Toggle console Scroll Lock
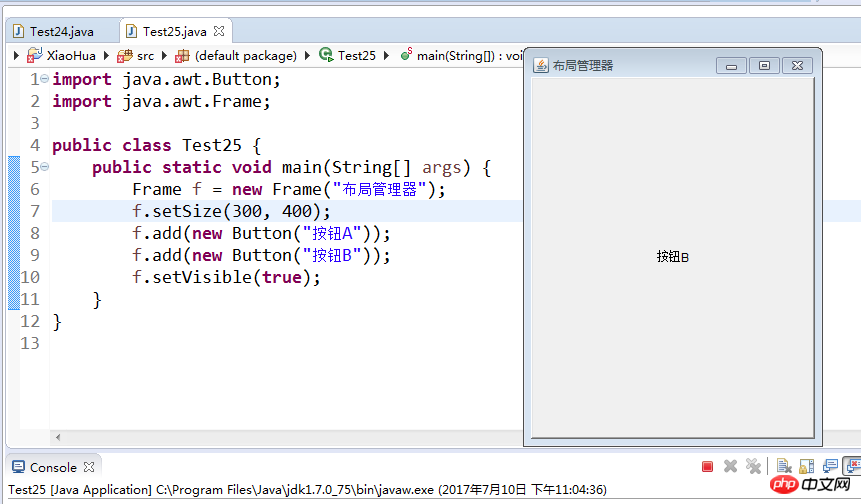The image size is (861, 504). point(807,467)
